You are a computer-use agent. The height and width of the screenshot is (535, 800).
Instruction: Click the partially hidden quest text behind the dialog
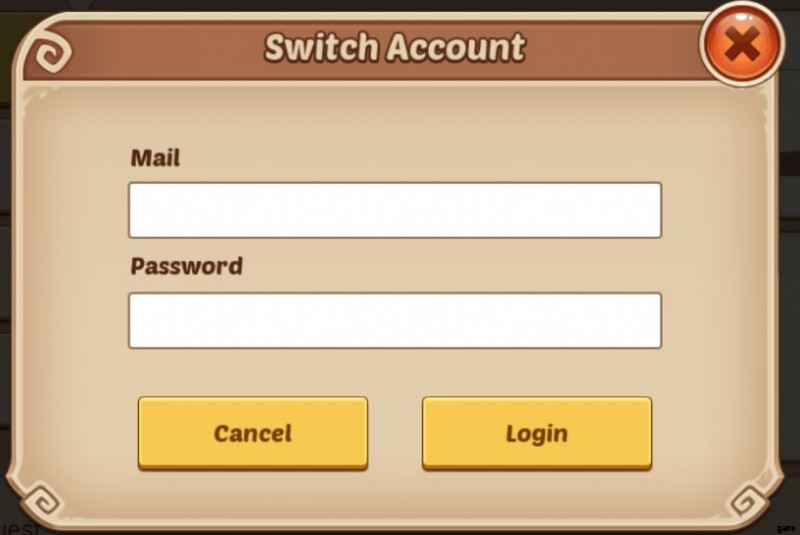19,528
